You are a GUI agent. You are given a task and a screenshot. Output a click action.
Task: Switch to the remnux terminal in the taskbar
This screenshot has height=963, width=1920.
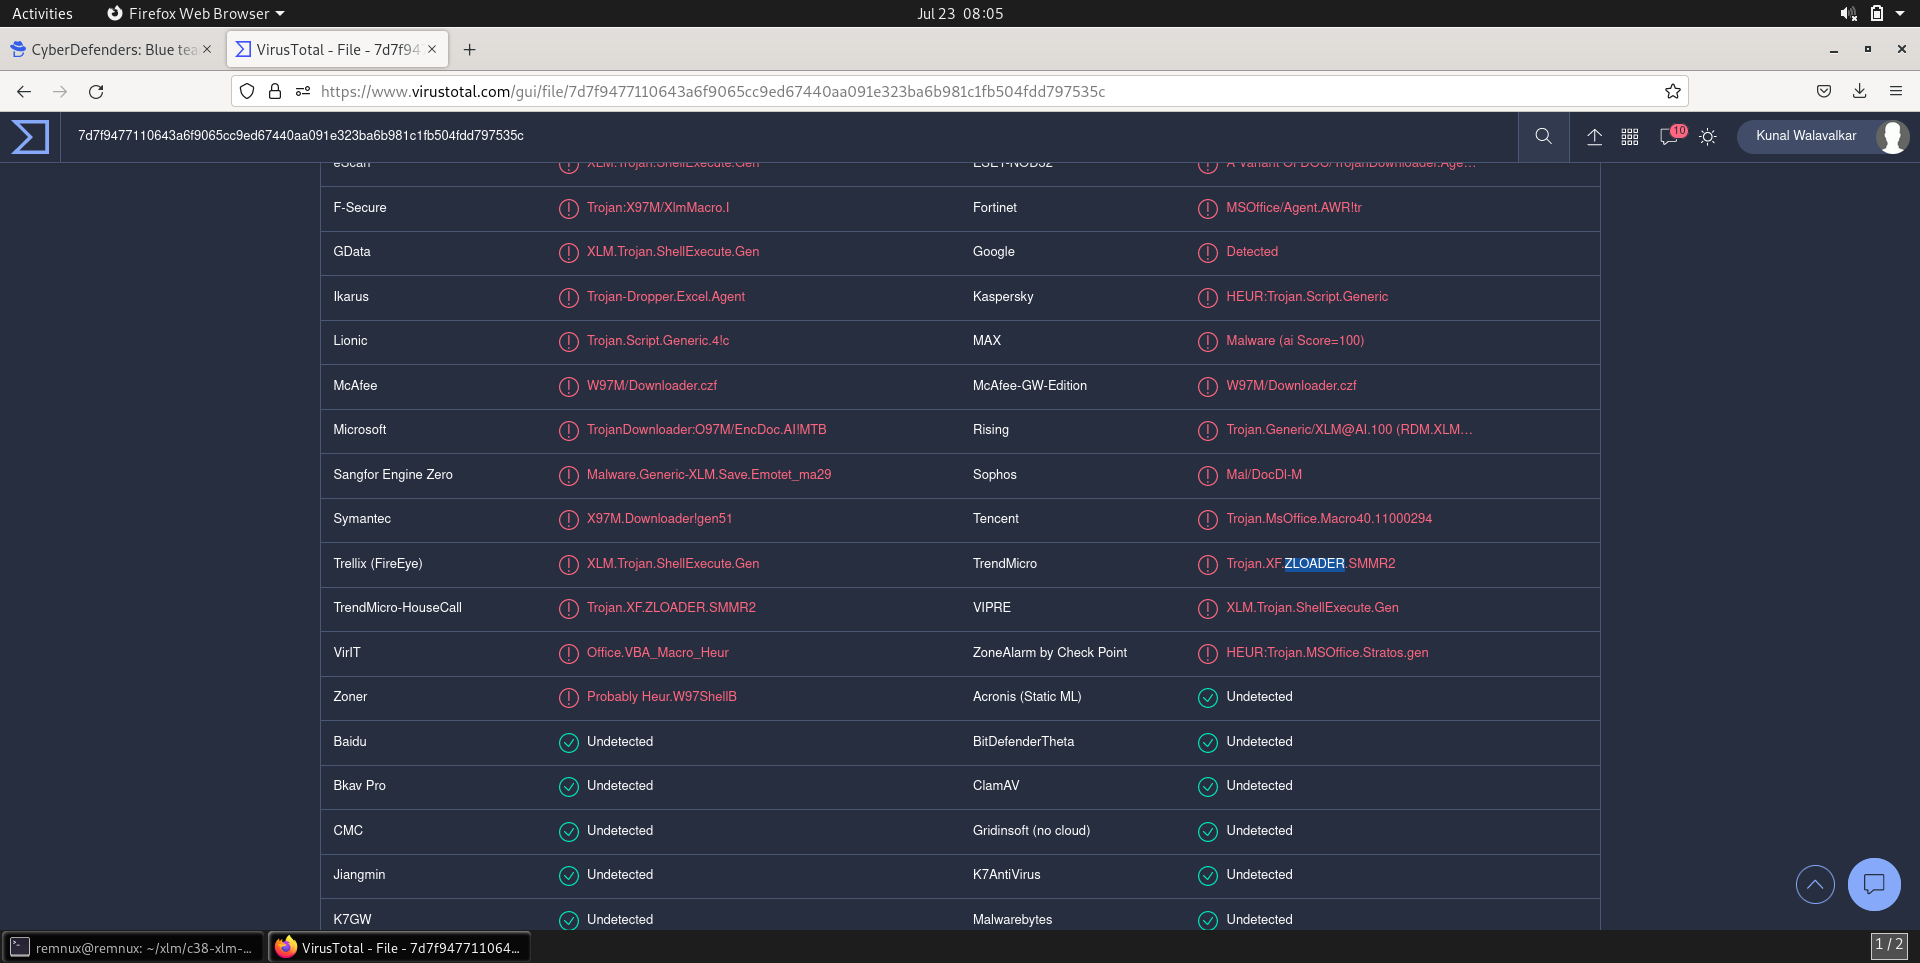[133, 947]
